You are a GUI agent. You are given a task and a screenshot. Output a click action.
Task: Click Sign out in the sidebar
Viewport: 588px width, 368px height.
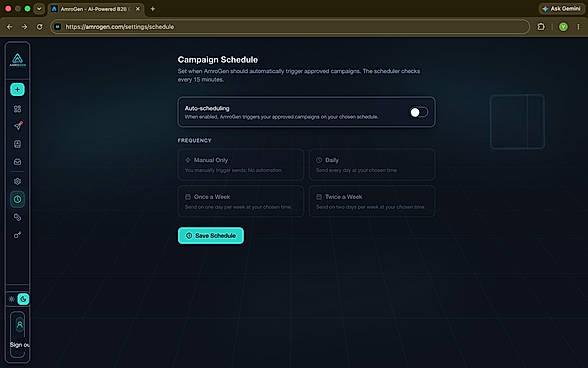20,345
